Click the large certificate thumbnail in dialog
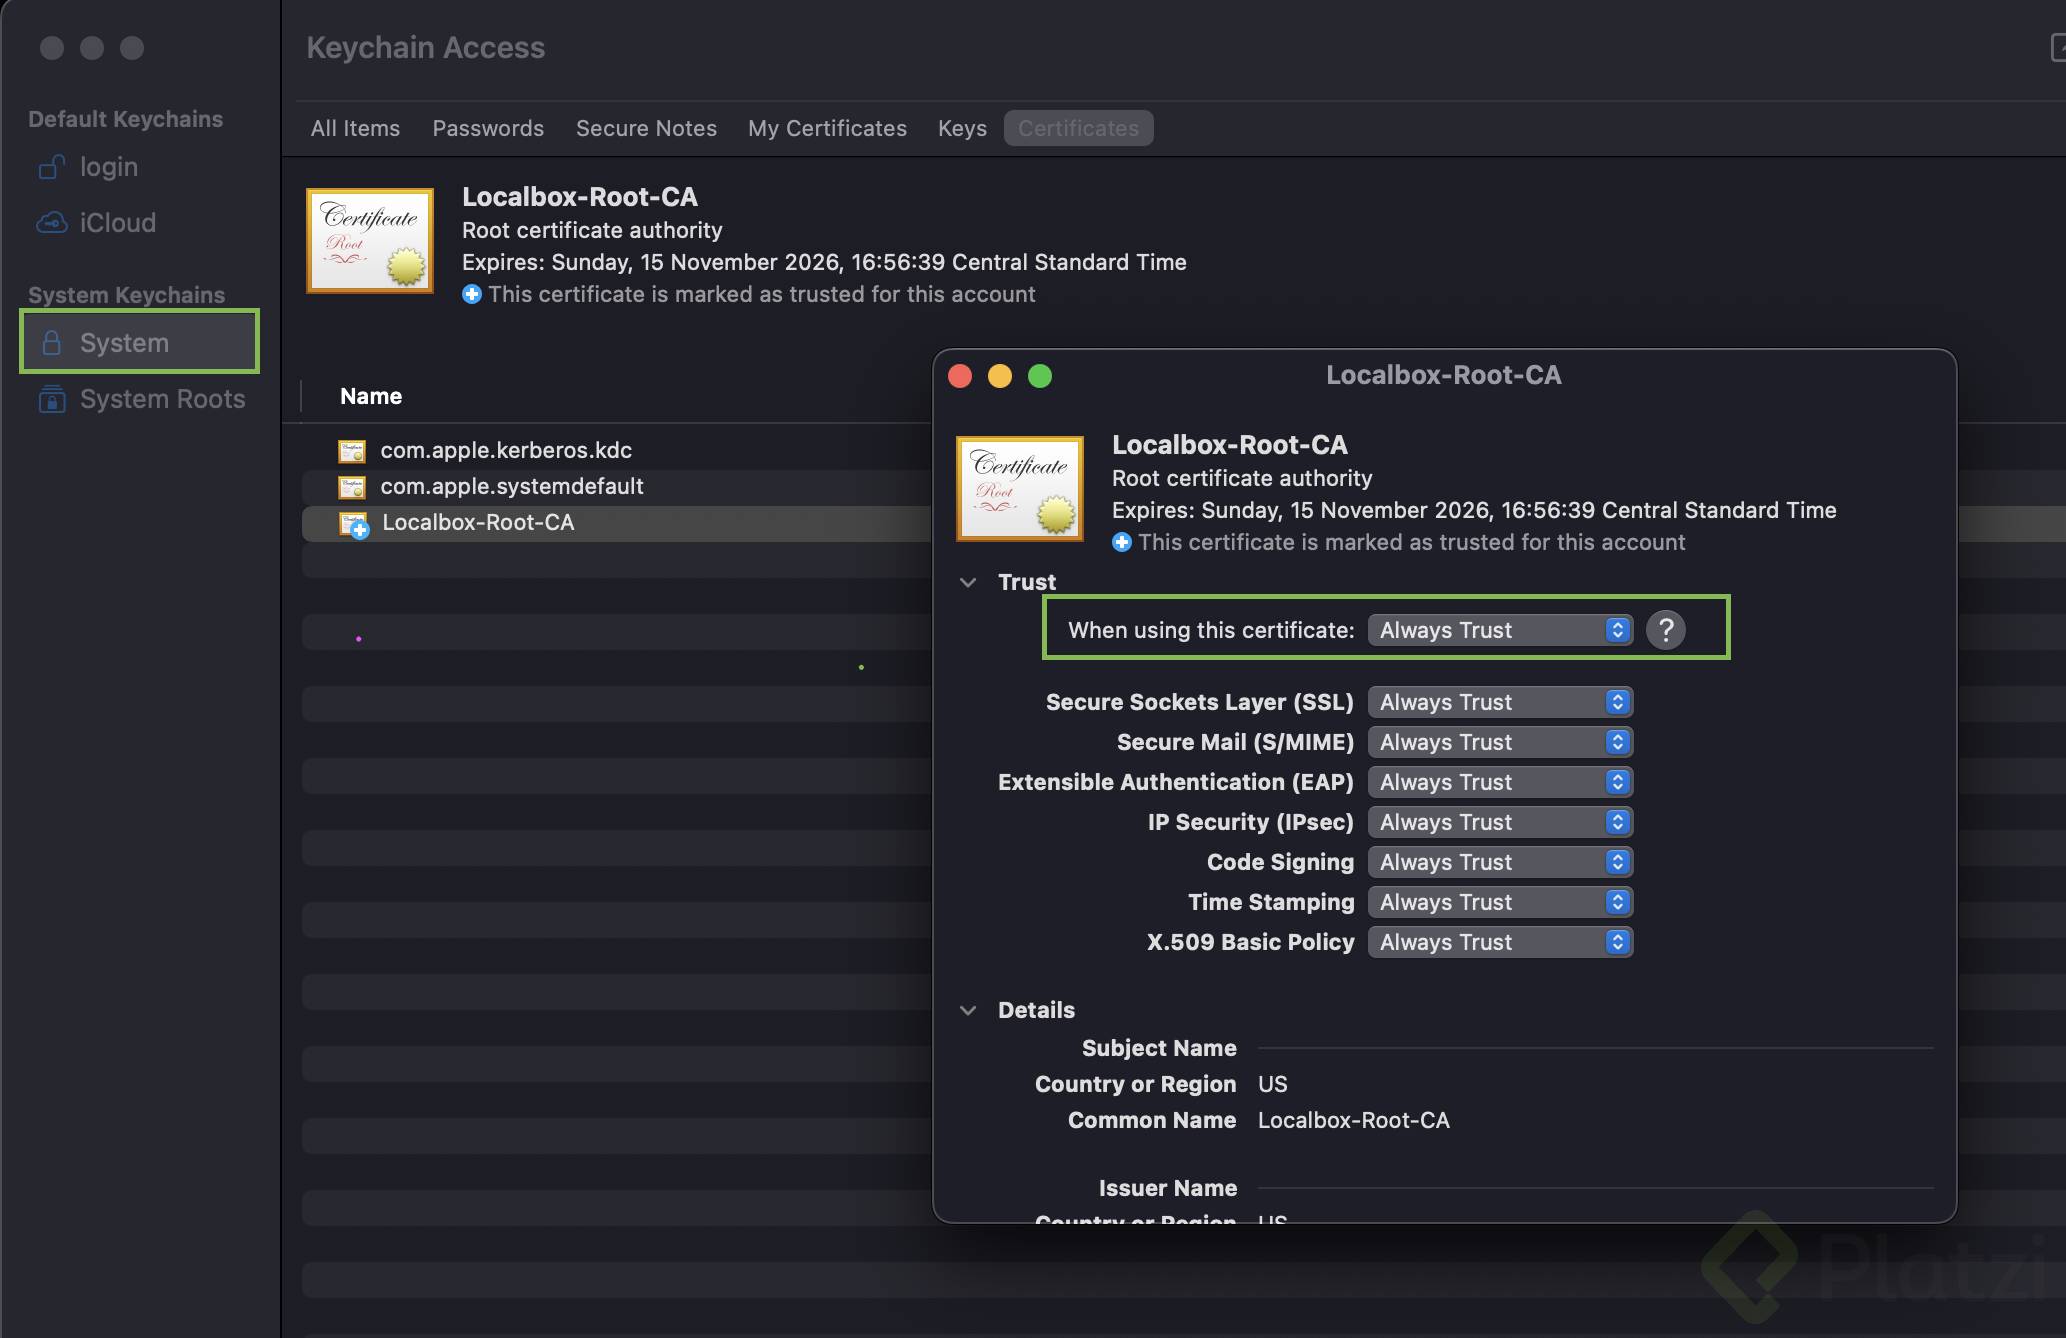The height and width of the screenshot is (1338, 2066). (x=1019, y=488)
